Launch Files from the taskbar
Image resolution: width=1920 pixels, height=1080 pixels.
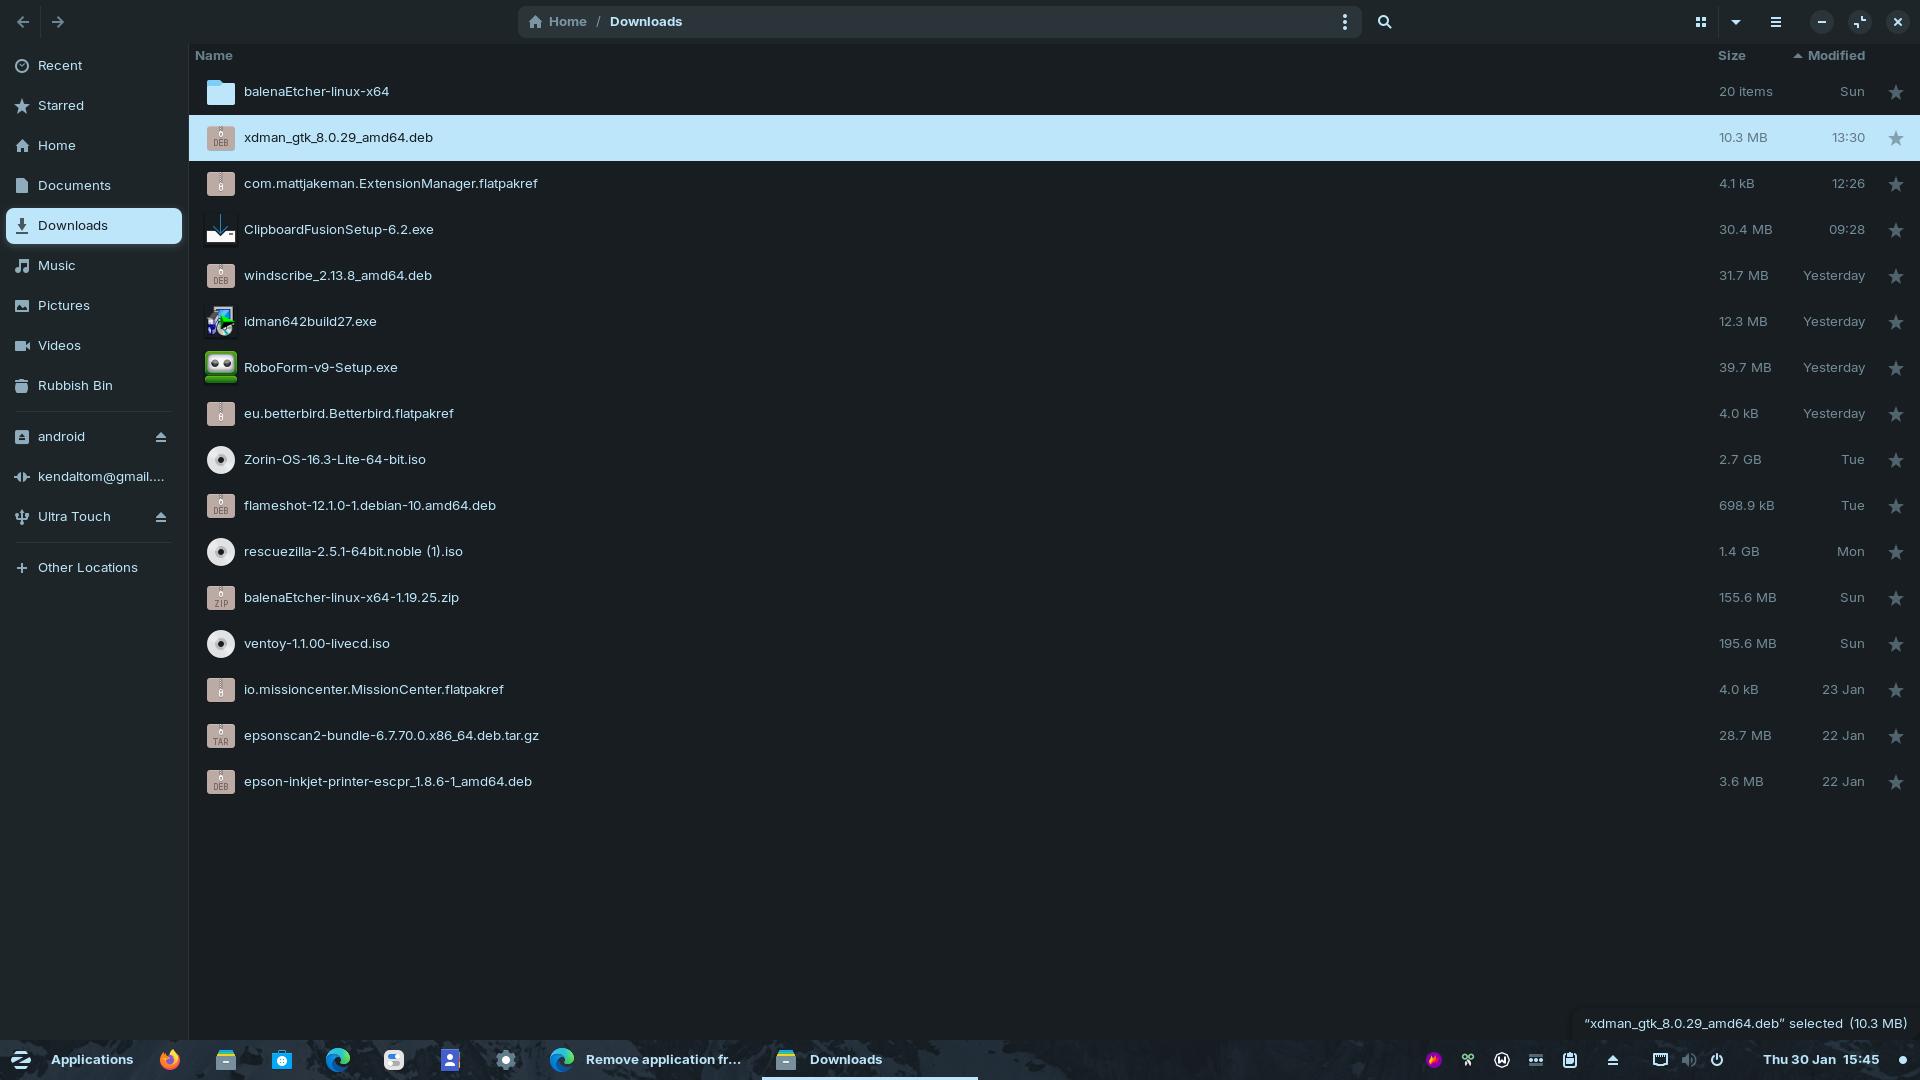226,1060
